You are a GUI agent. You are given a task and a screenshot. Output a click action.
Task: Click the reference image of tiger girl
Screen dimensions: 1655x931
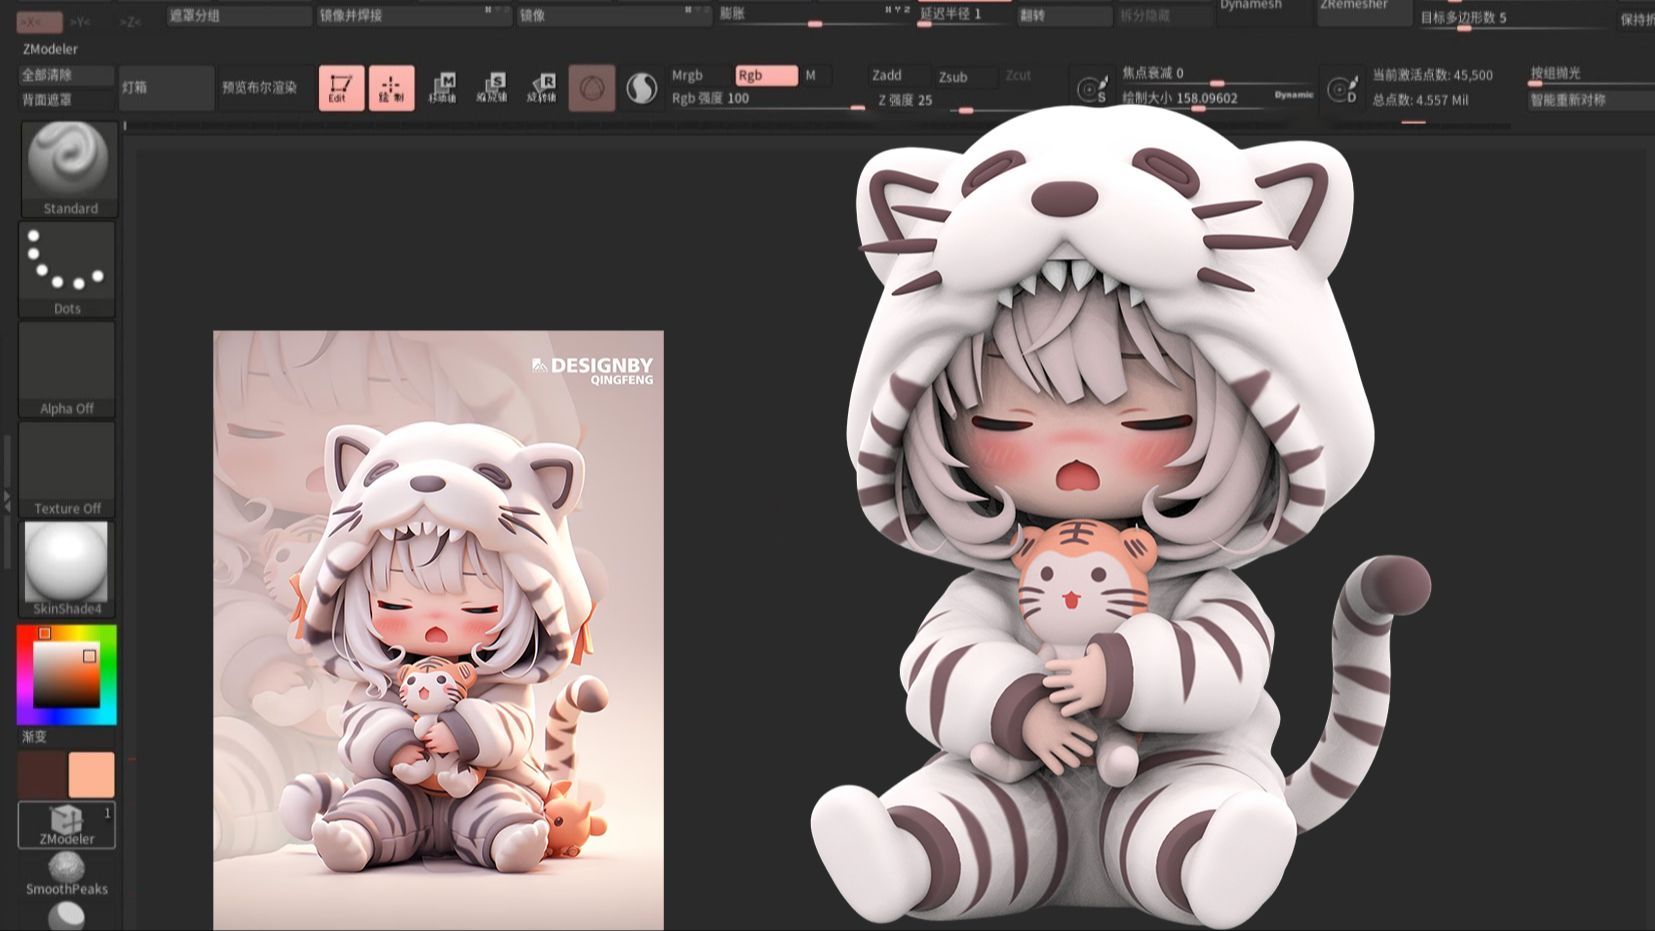[x=438, y=630]
